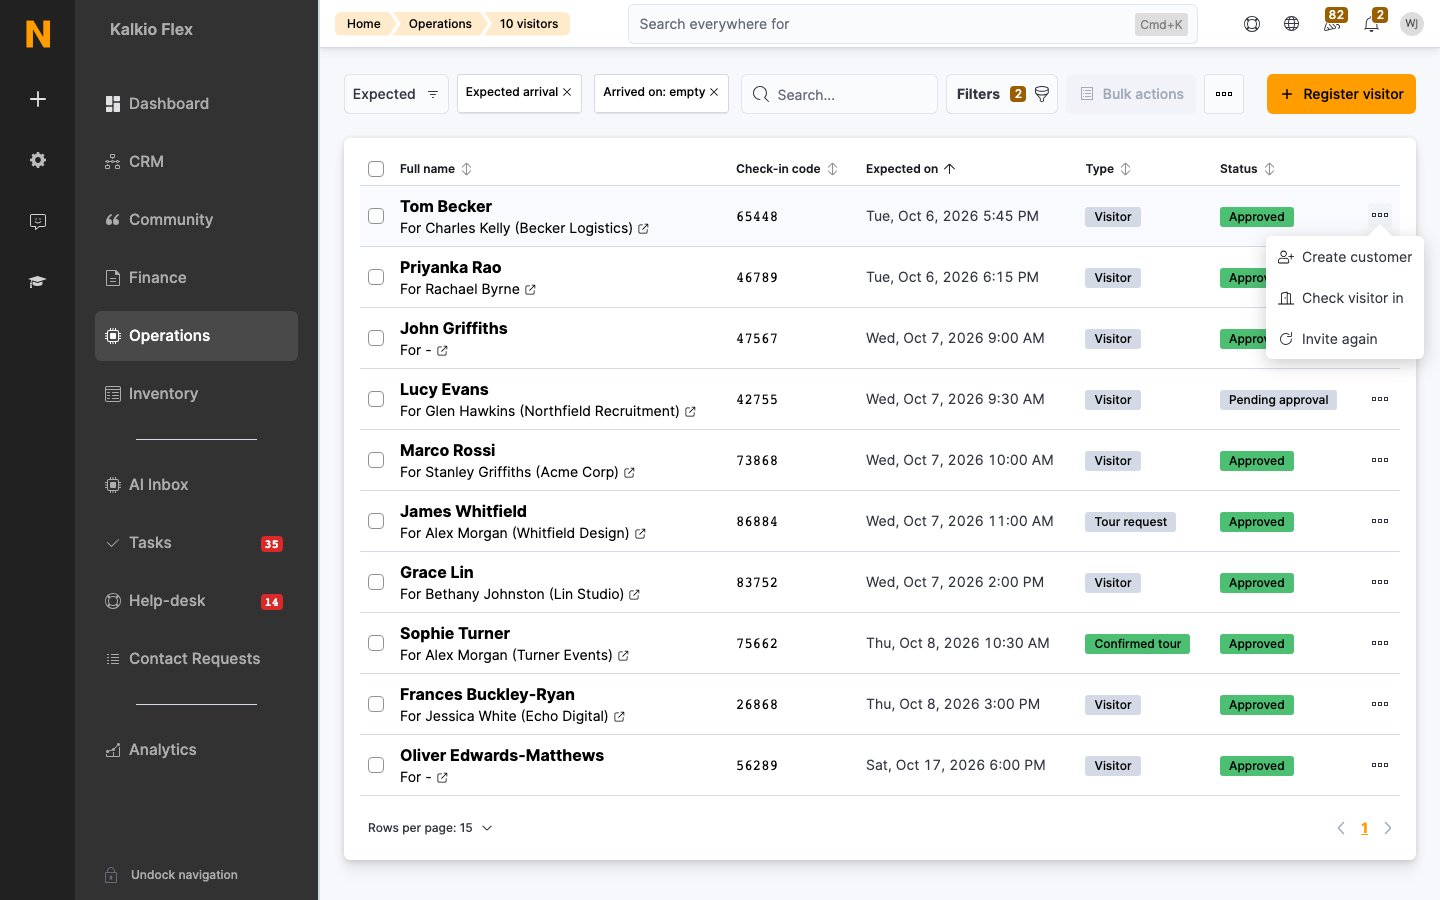Open the help lifebuoy icon in top bar
The image size is (1440, 900).
[x=1252, y=24]
